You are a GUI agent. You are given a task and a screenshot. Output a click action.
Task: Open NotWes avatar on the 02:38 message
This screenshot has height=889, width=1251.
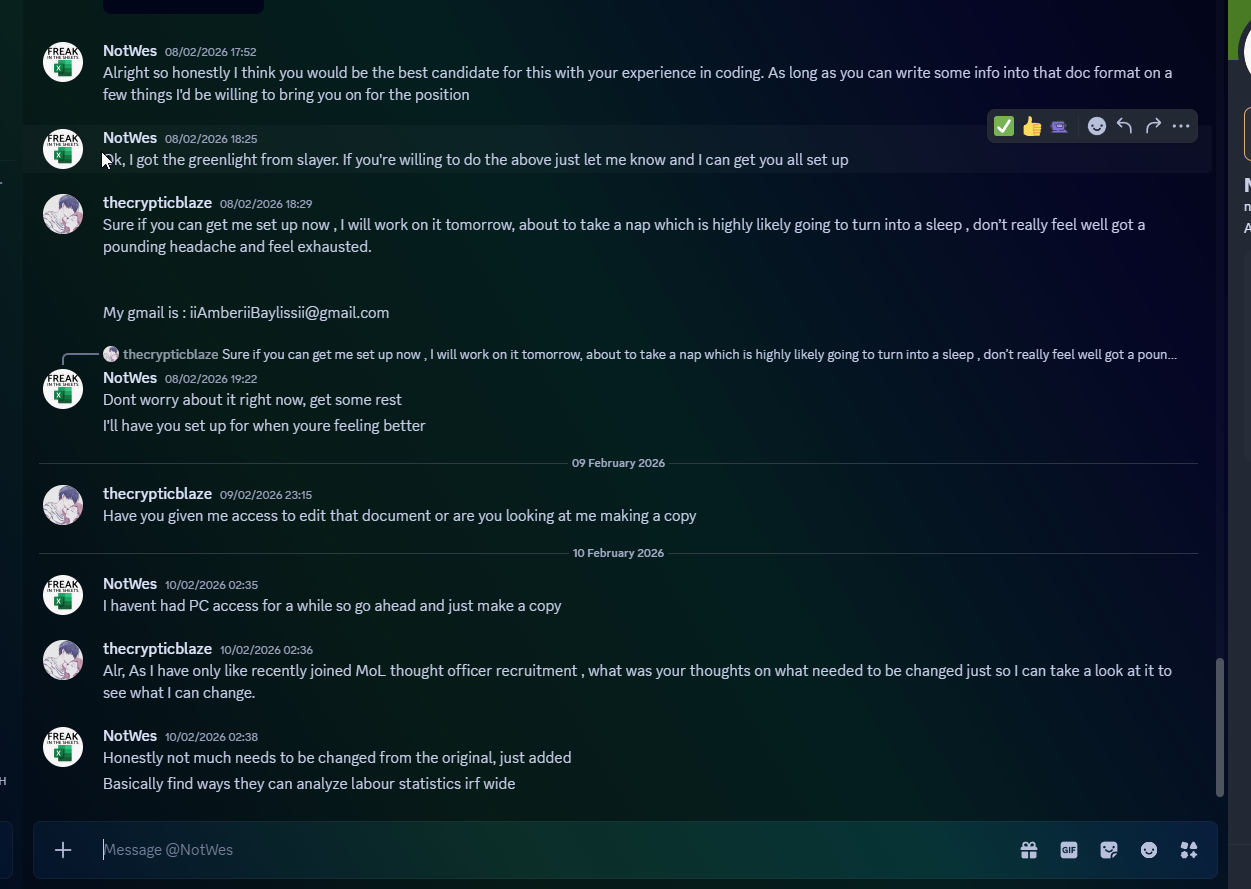(x=63, y=747)
